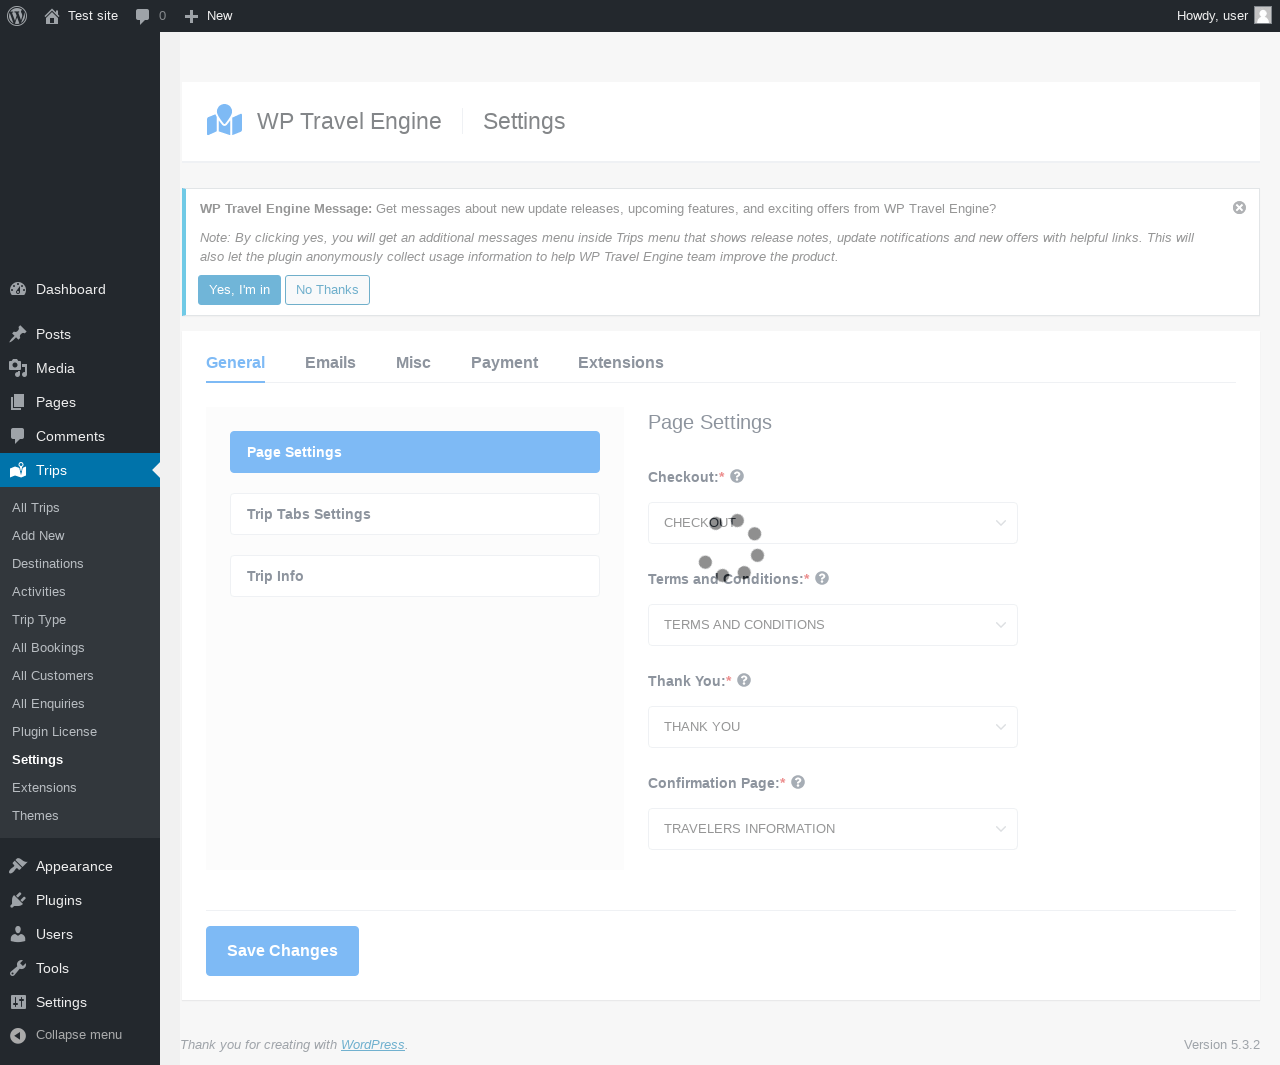Open the Checkout page dropdown
The height and width of the screenshot is (1065, 1280).
tap(833, 523)
